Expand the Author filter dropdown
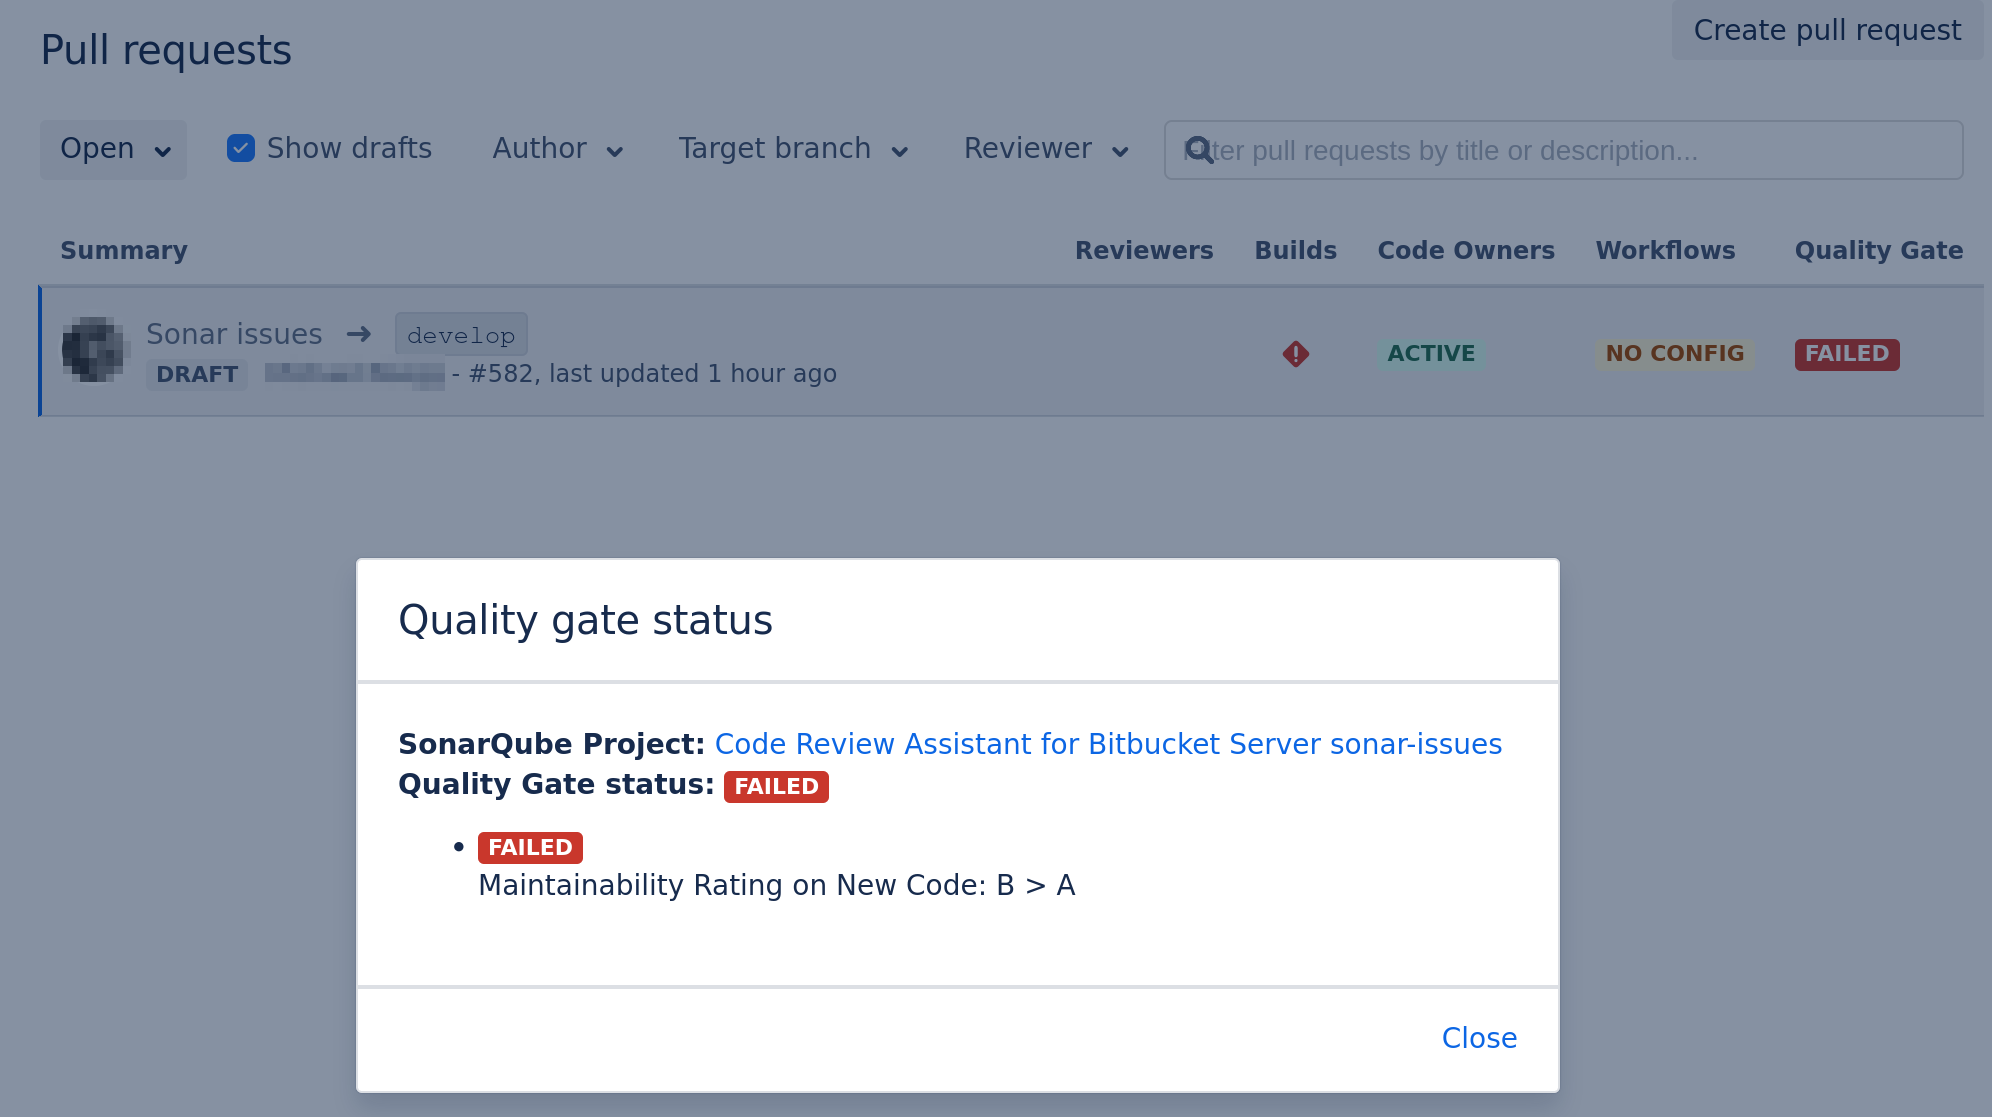The width and height of the screenshot is (1992, 1117). (x=558, y=149)
